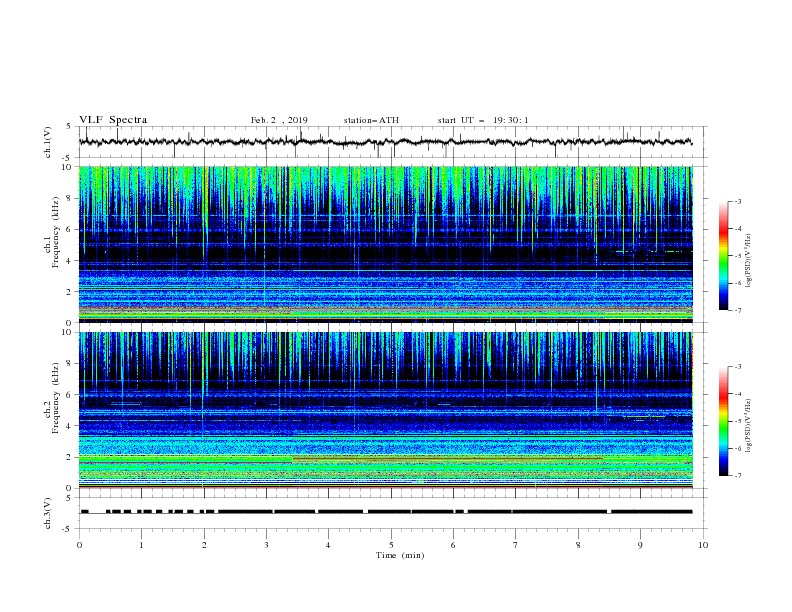The height and width of the screenshot is (612, 792).
Task: Click the ch.2 spectrogram panel
Action: pyautogui.click(x=386, y=410)
